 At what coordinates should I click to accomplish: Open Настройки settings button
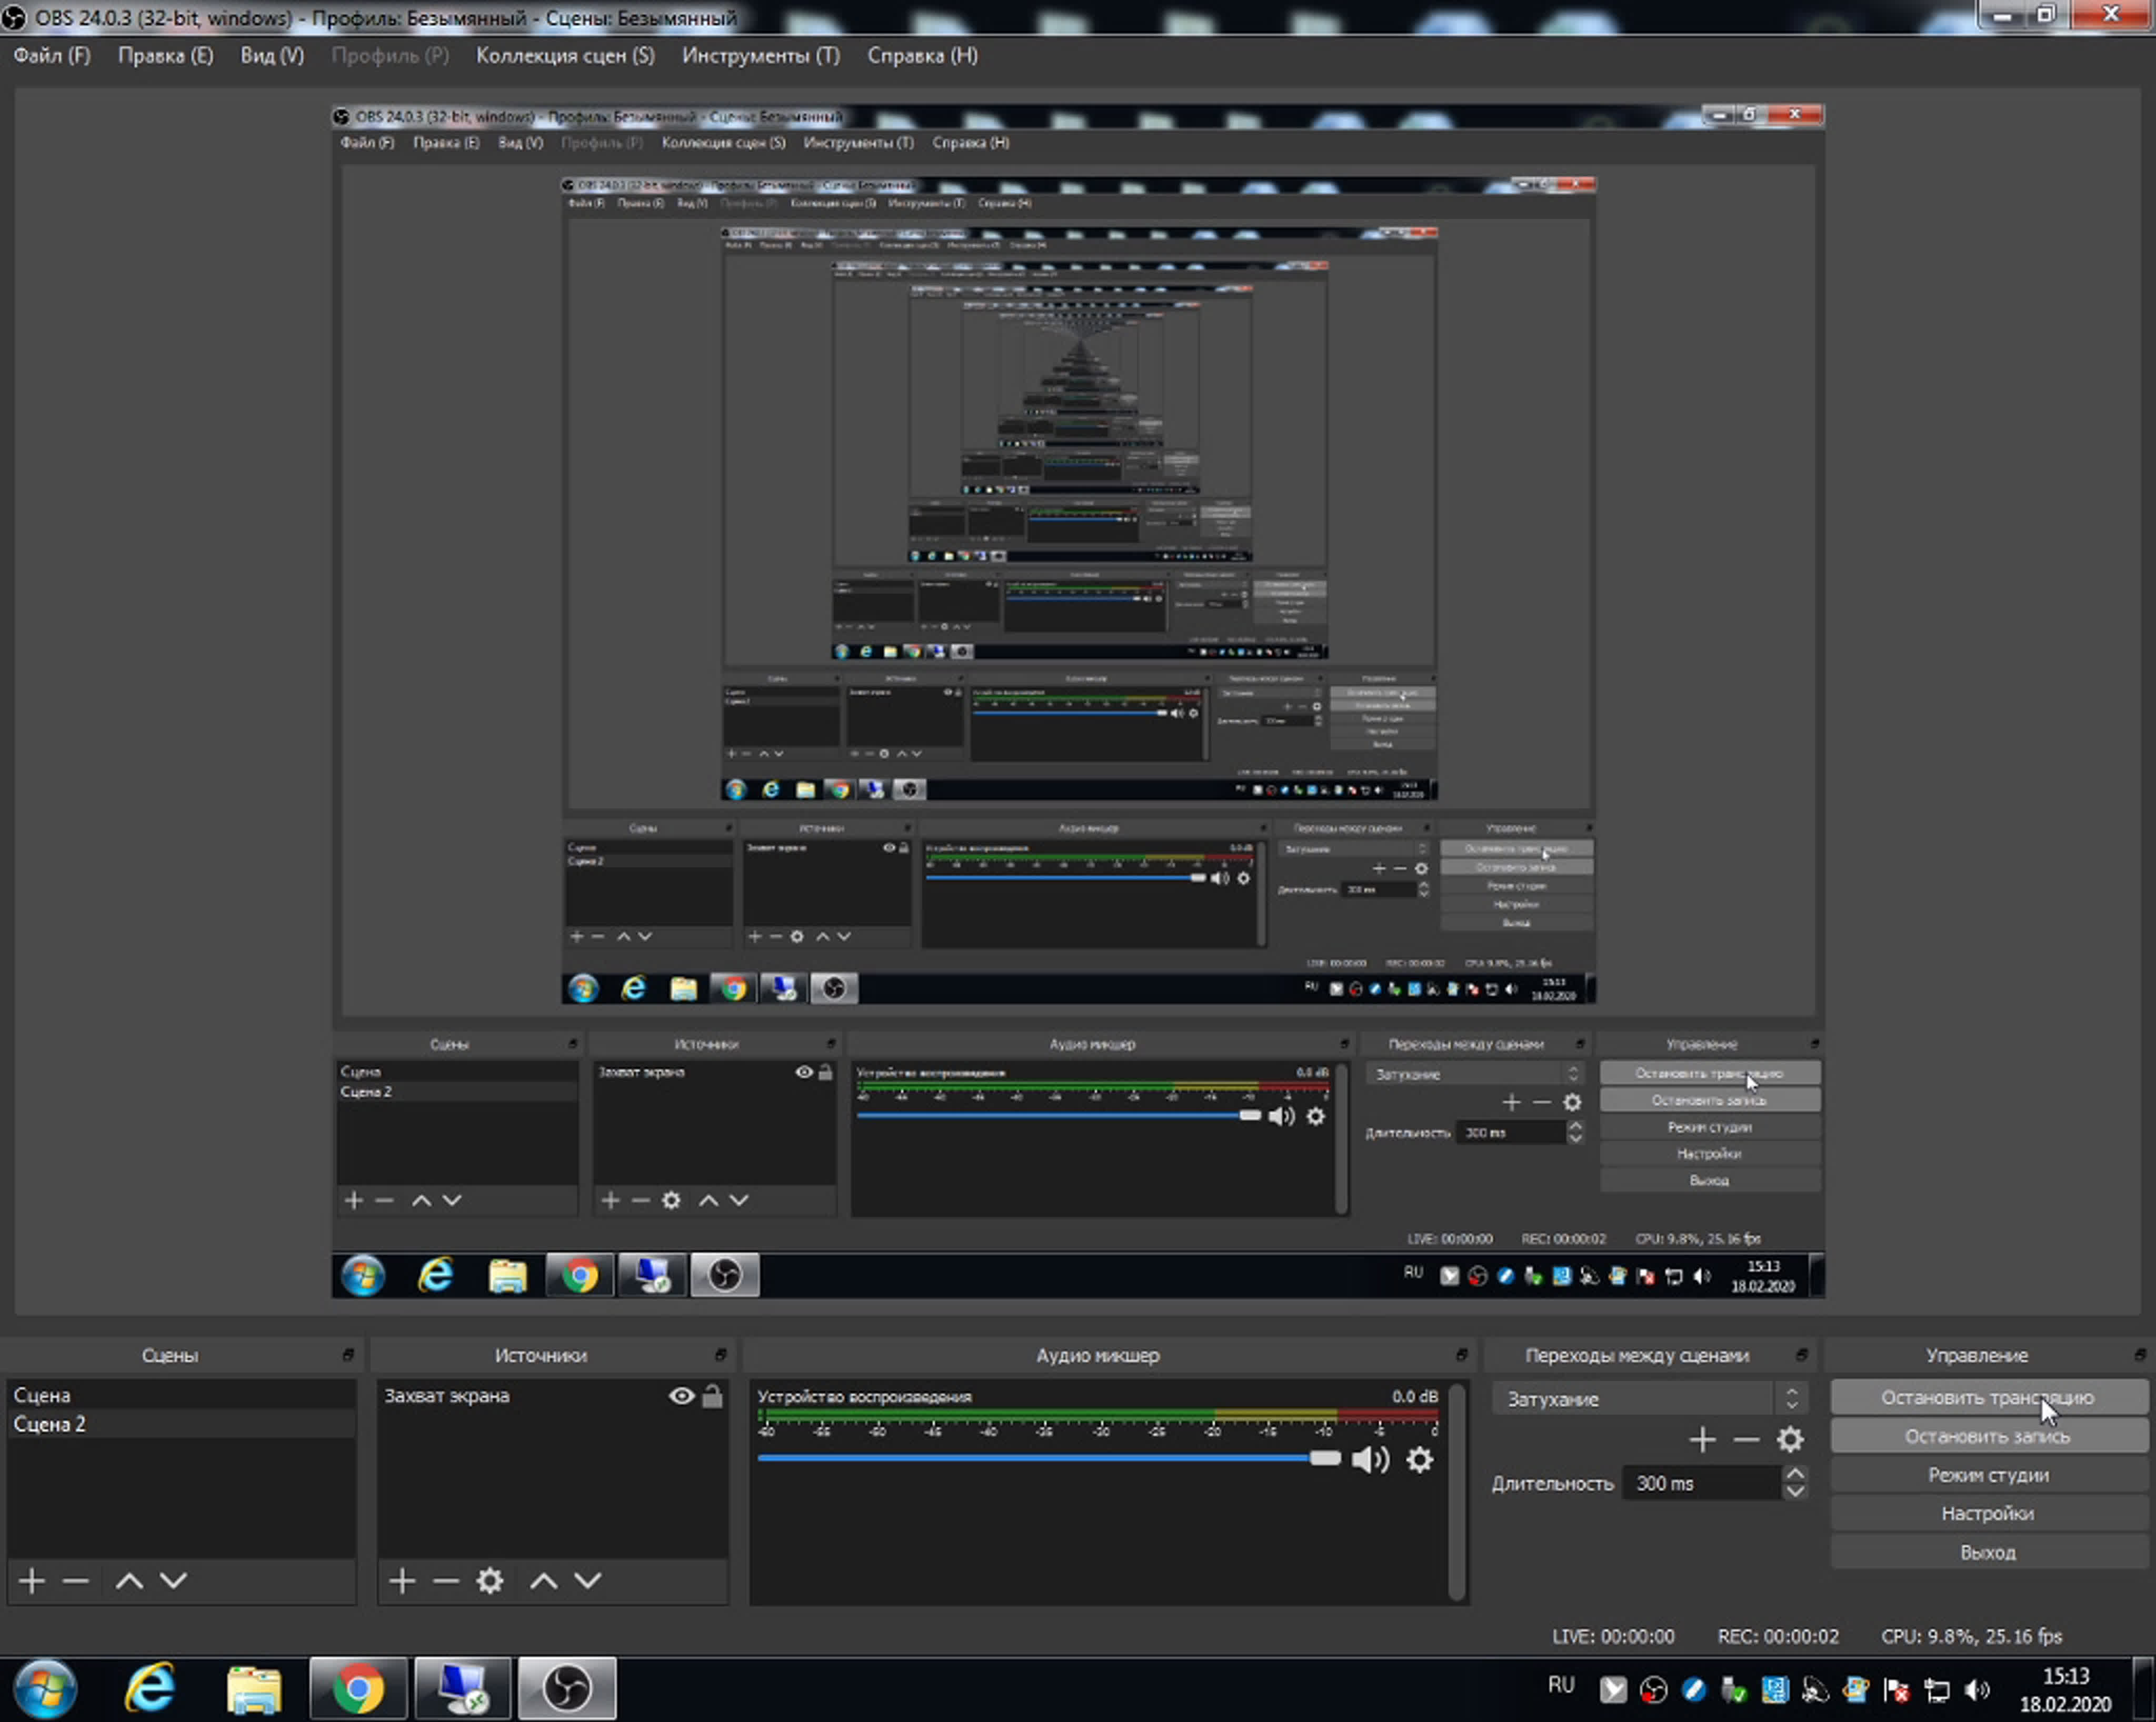[1987, 1514]
